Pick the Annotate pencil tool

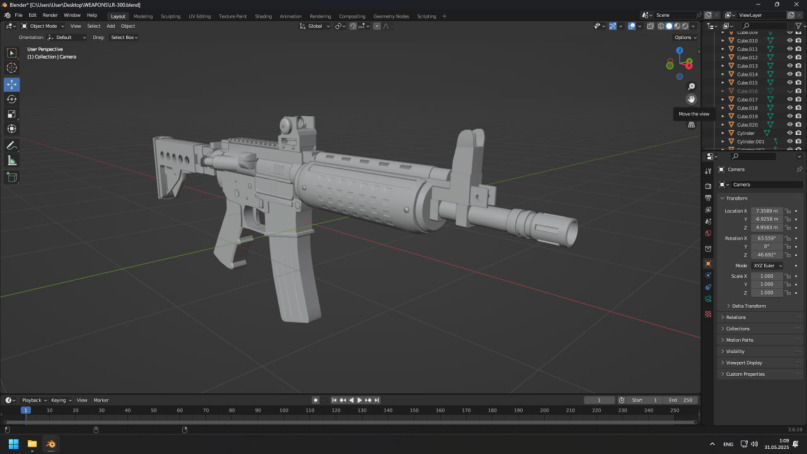coord(12,145)
